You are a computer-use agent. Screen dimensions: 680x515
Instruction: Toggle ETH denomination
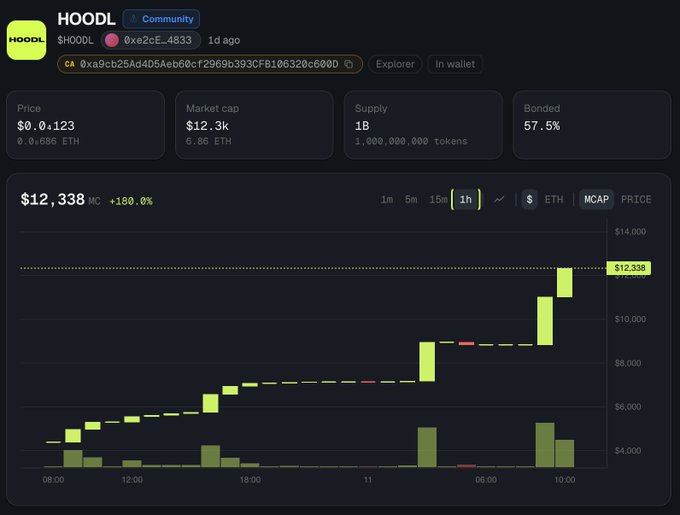coord(554,199)
